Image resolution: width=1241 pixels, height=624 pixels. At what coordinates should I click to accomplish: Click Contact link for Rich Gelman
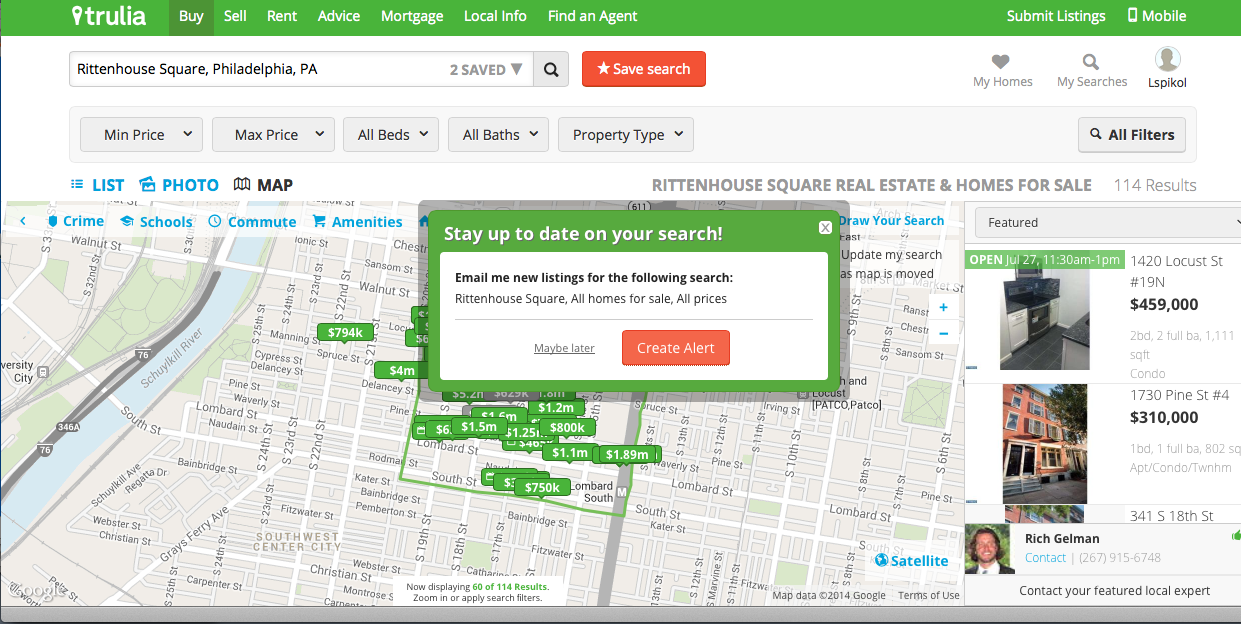(x=1045, y=558)
